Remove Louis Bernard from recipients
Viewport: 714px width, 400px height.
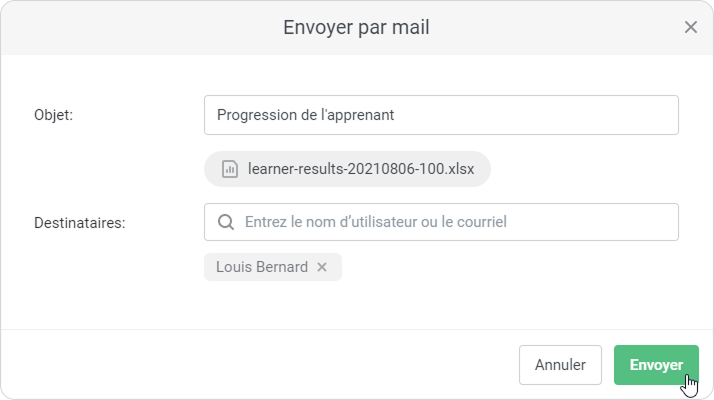322,267
